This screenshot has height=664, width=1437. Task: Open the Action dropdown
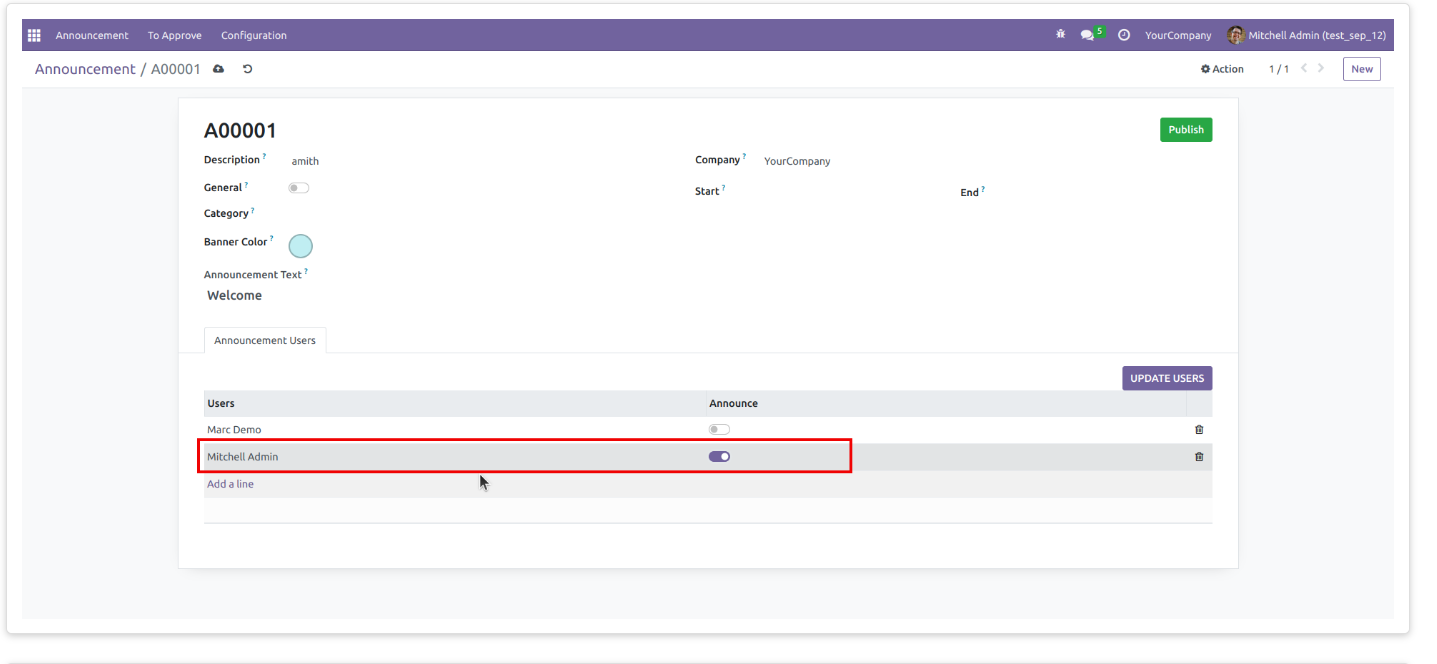point(1222,69)
